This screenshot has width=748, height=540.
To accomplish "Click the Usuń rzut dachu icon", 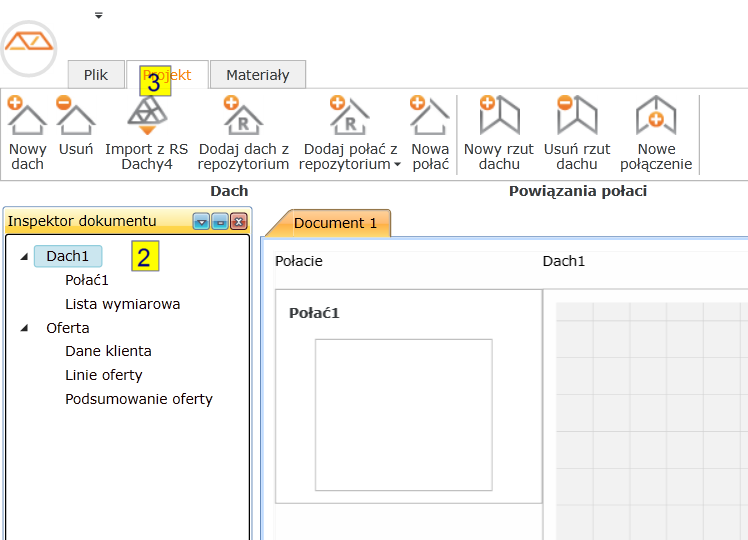I will point(577,117).
